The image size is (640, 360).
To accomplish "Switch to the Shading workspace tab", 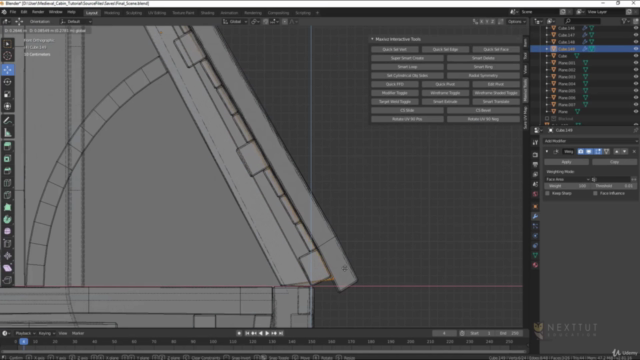I will (207, 13).
